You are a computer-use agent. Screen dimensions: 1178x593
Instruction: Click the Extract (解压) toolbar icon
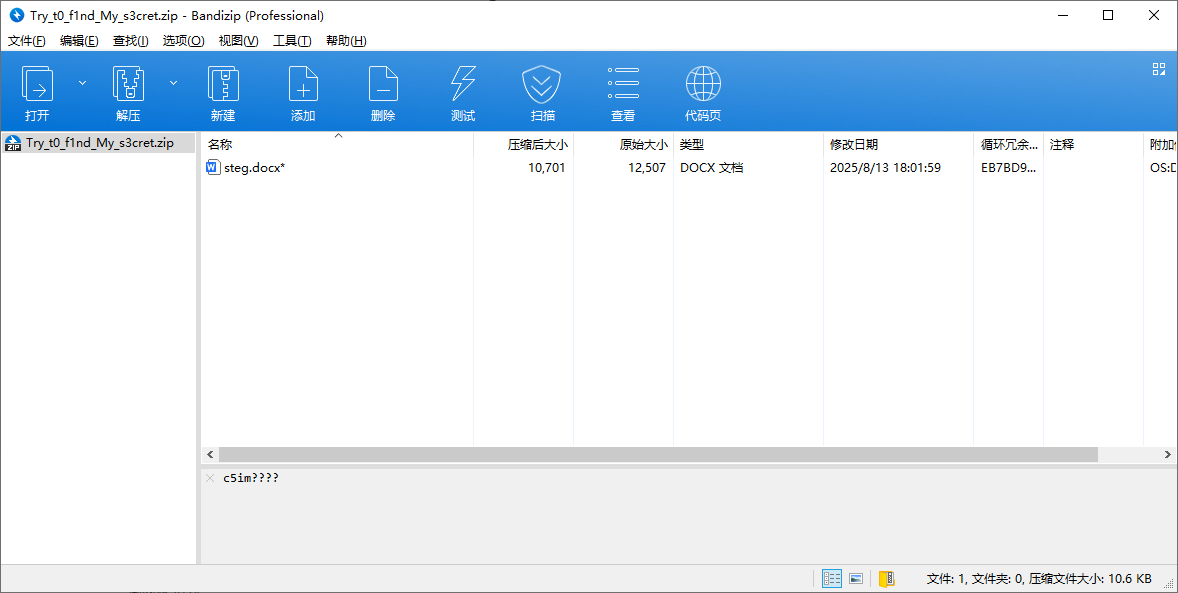click(128, 83)
